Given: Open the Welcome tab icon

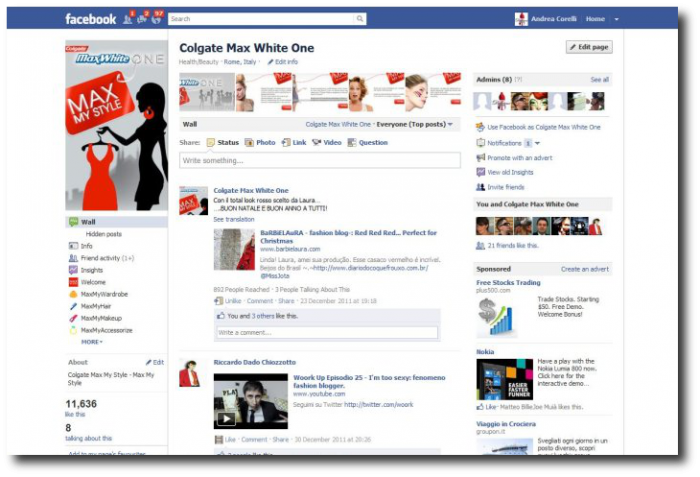Looking at the screenshot, I should click(x=73, y=282).
